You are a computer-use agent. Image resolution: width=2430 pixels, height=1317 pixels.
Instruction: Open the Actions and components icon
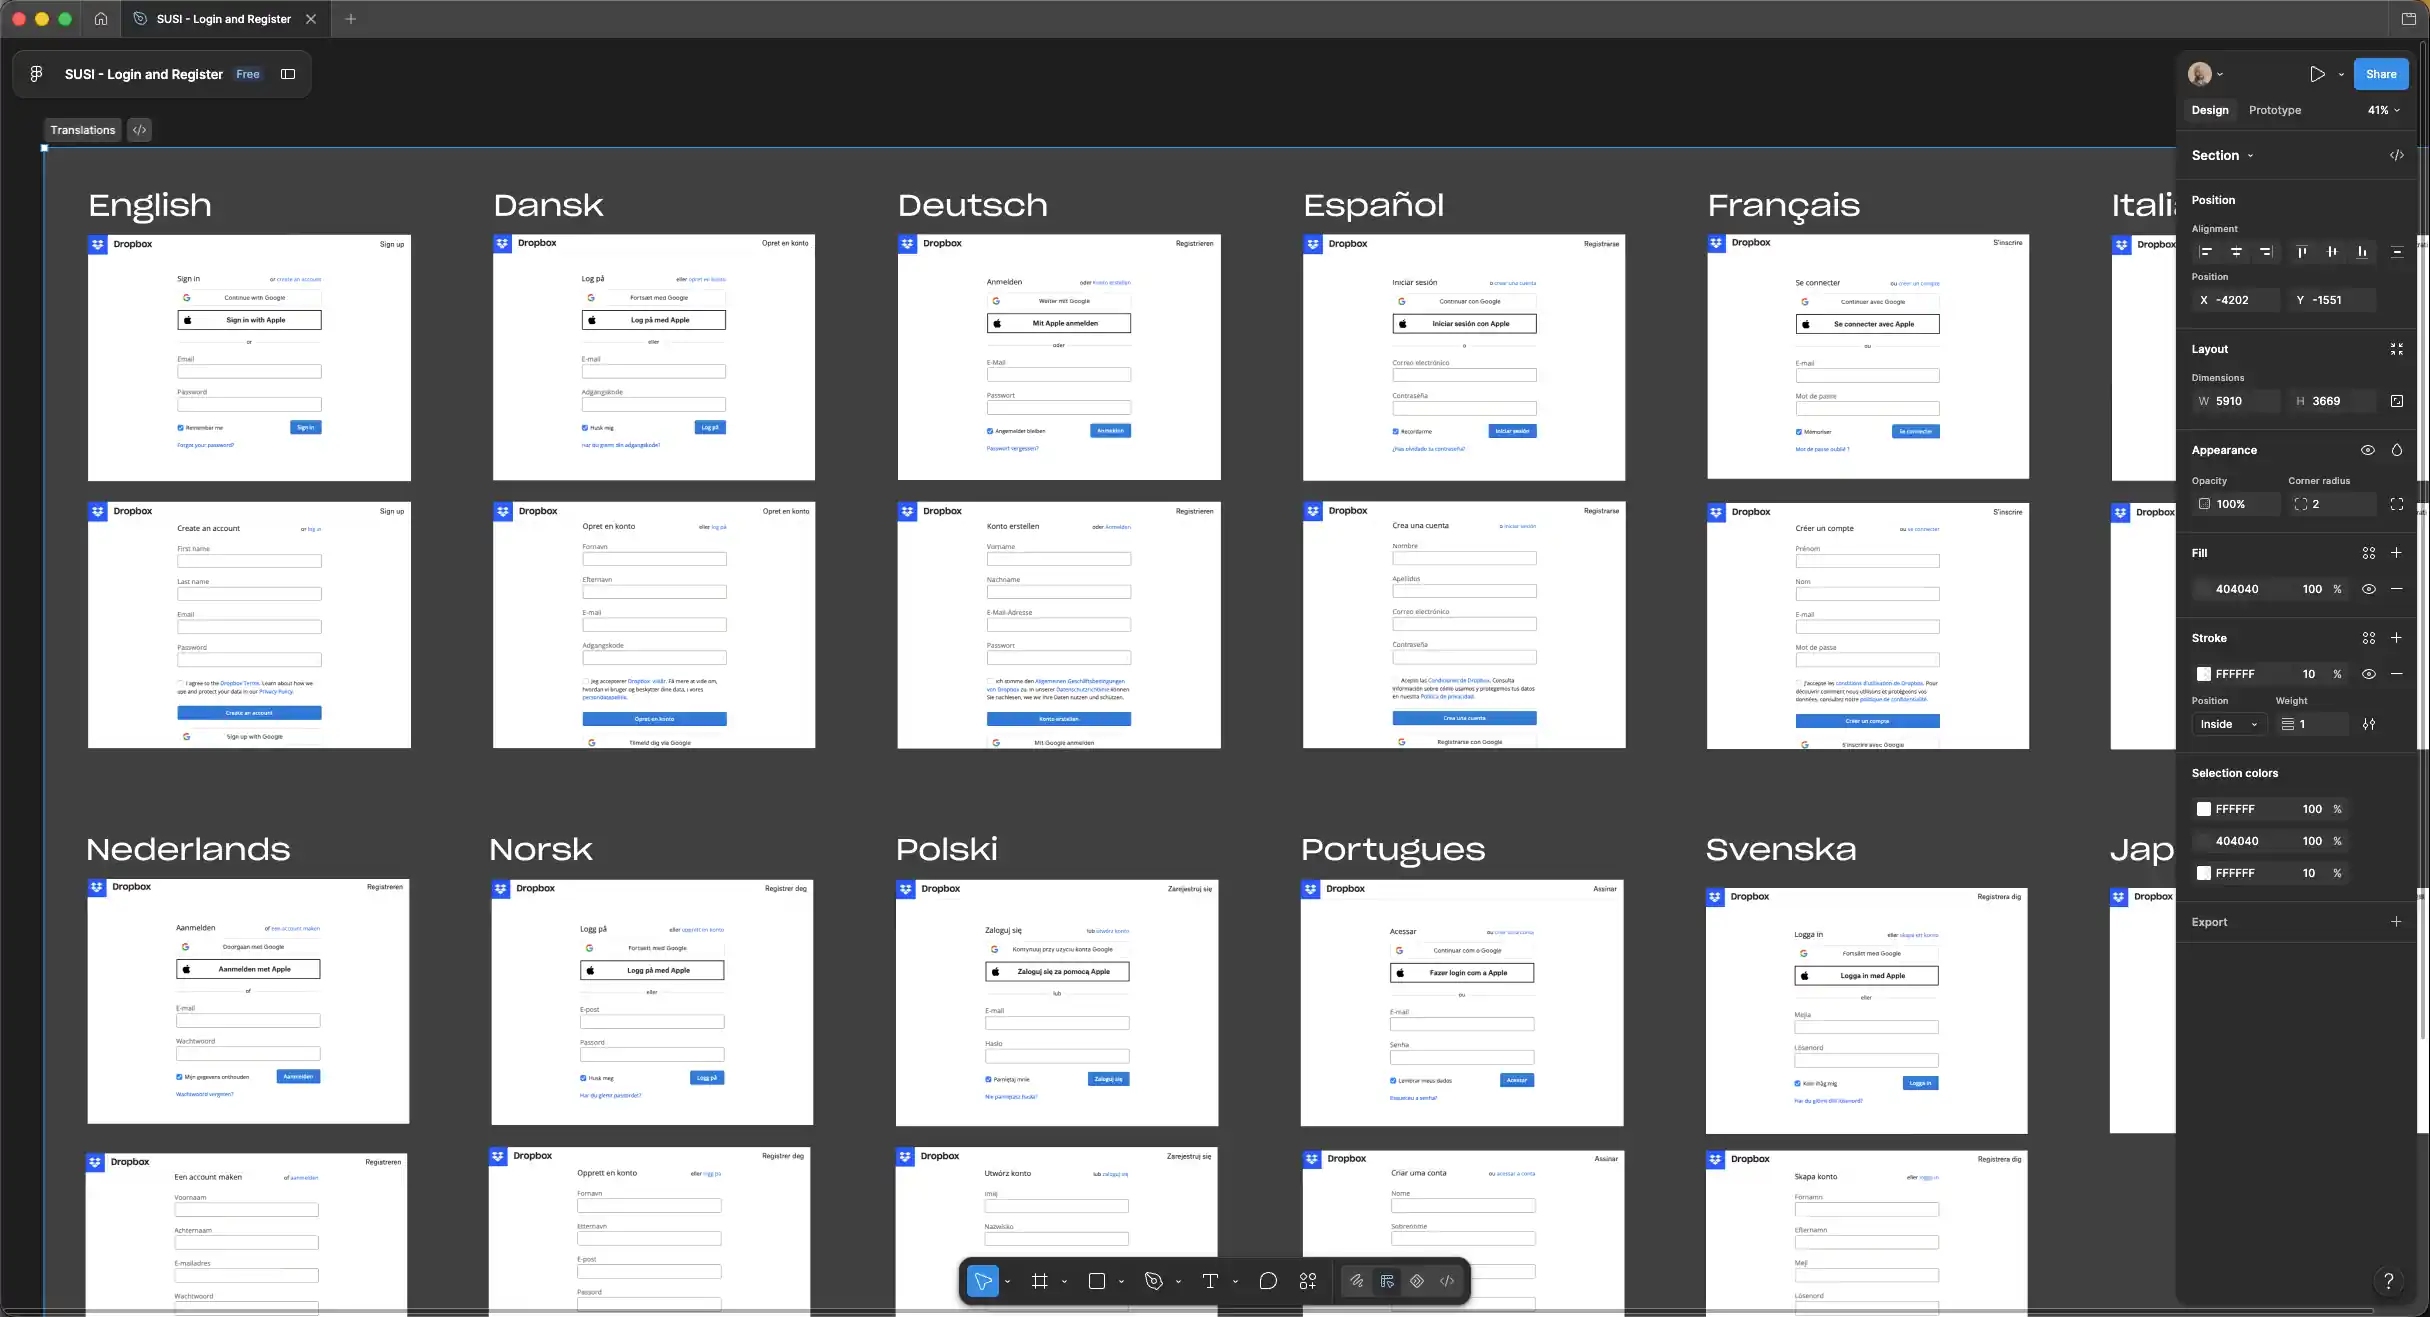(x=1308, y=1281)
